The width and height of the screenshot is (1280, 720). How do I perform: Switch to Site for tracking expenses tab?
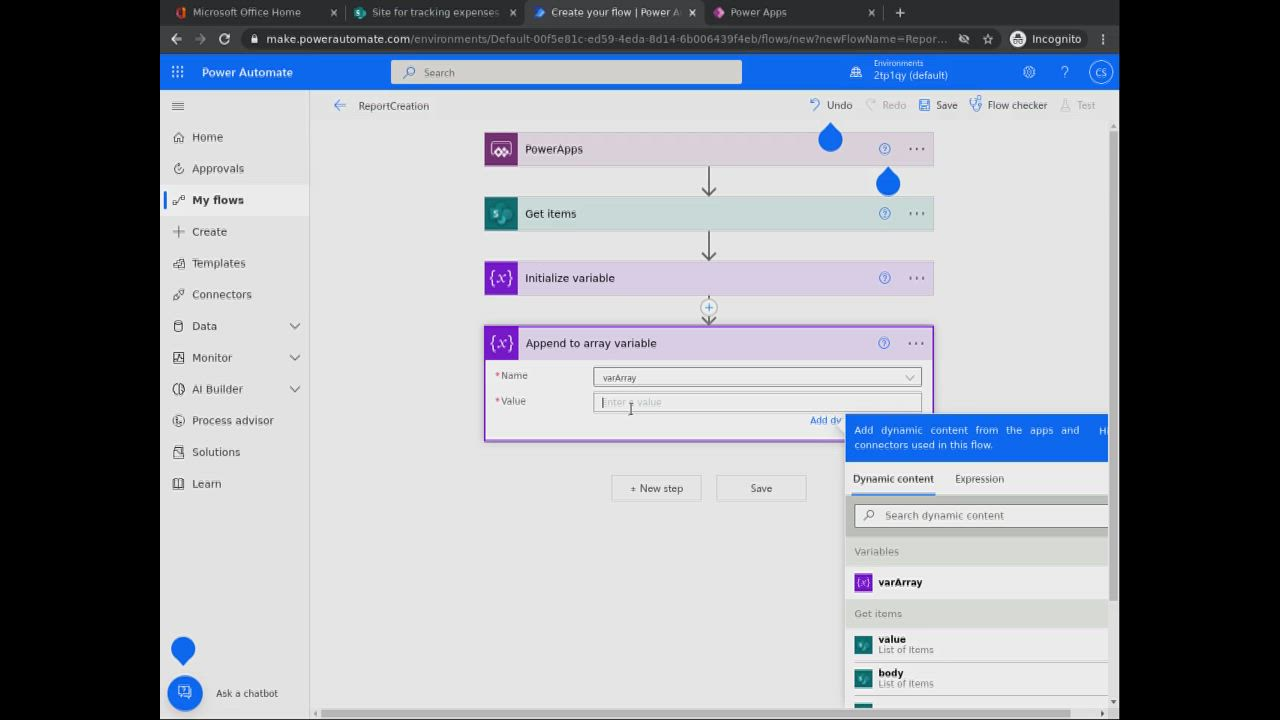tap(435, 12)
